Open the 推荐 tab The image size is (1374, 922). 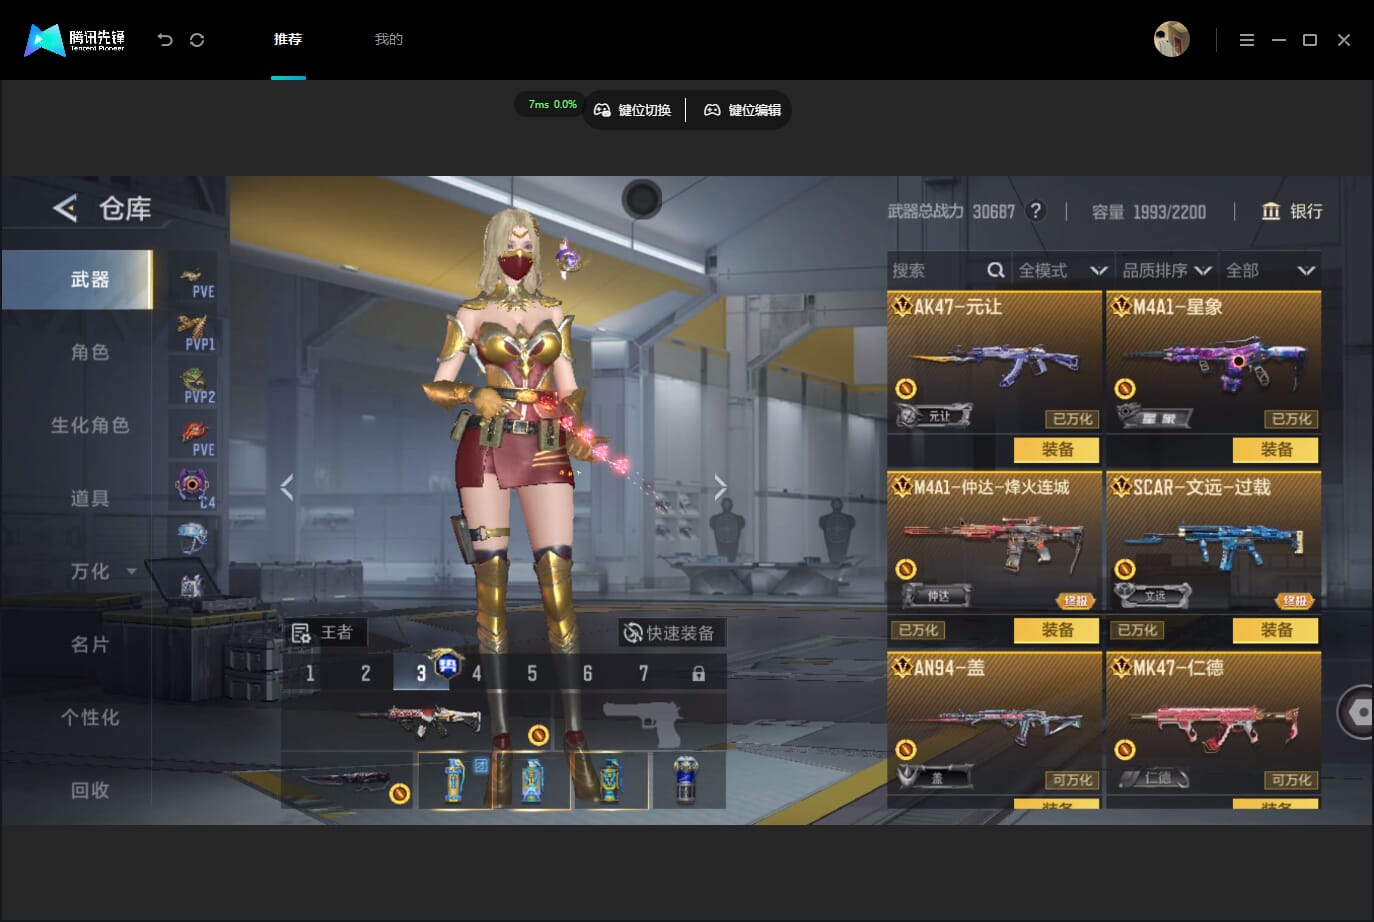pyautogui.click(x=288, y=39)
